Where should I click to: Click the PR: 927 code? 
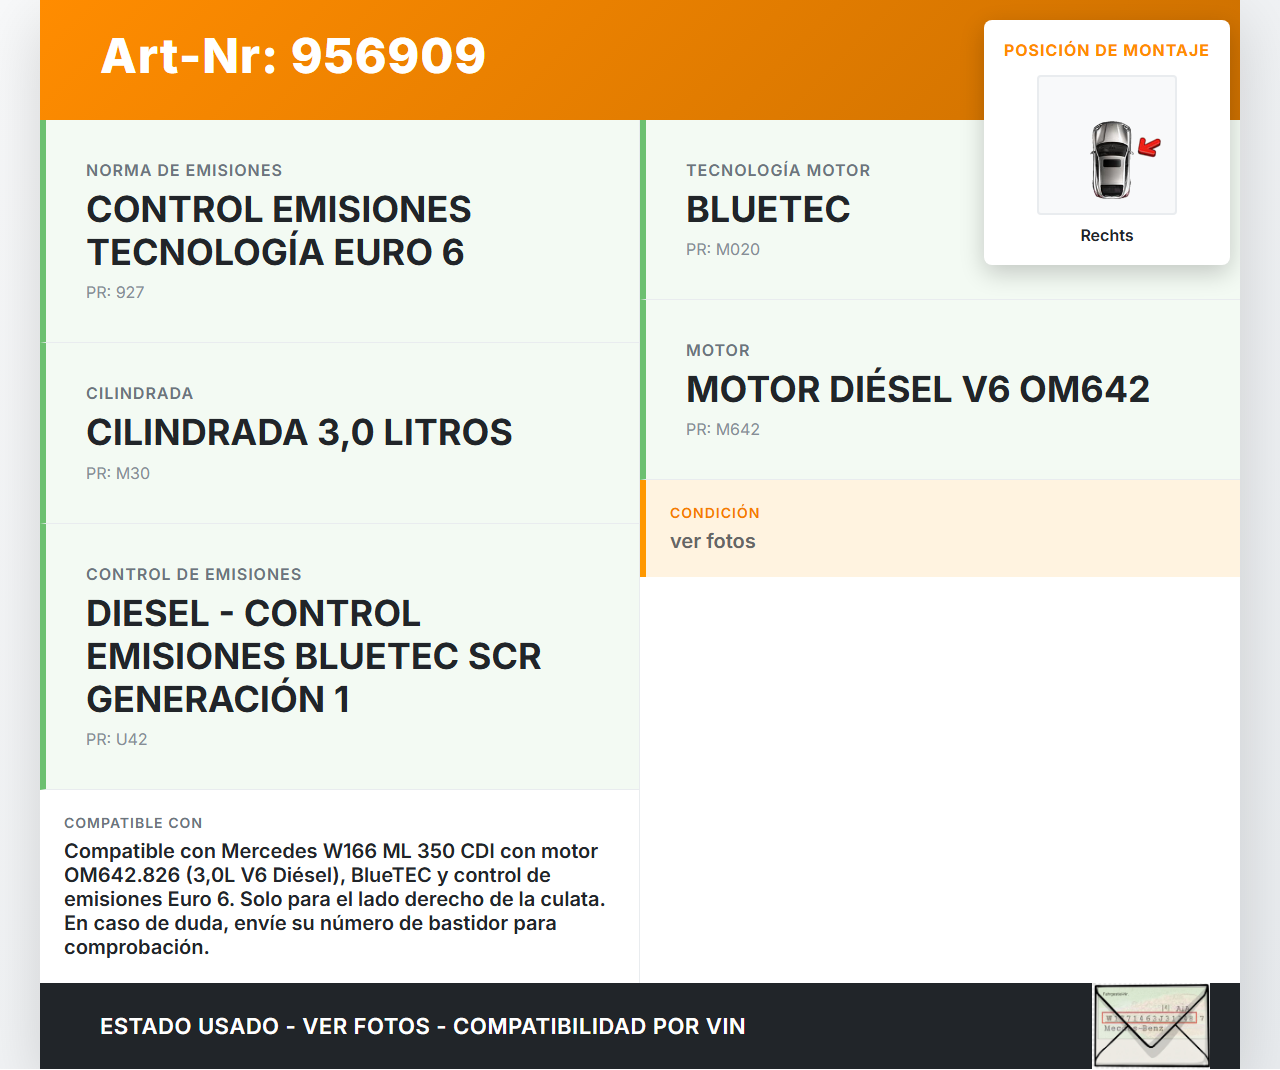point(115,293)
